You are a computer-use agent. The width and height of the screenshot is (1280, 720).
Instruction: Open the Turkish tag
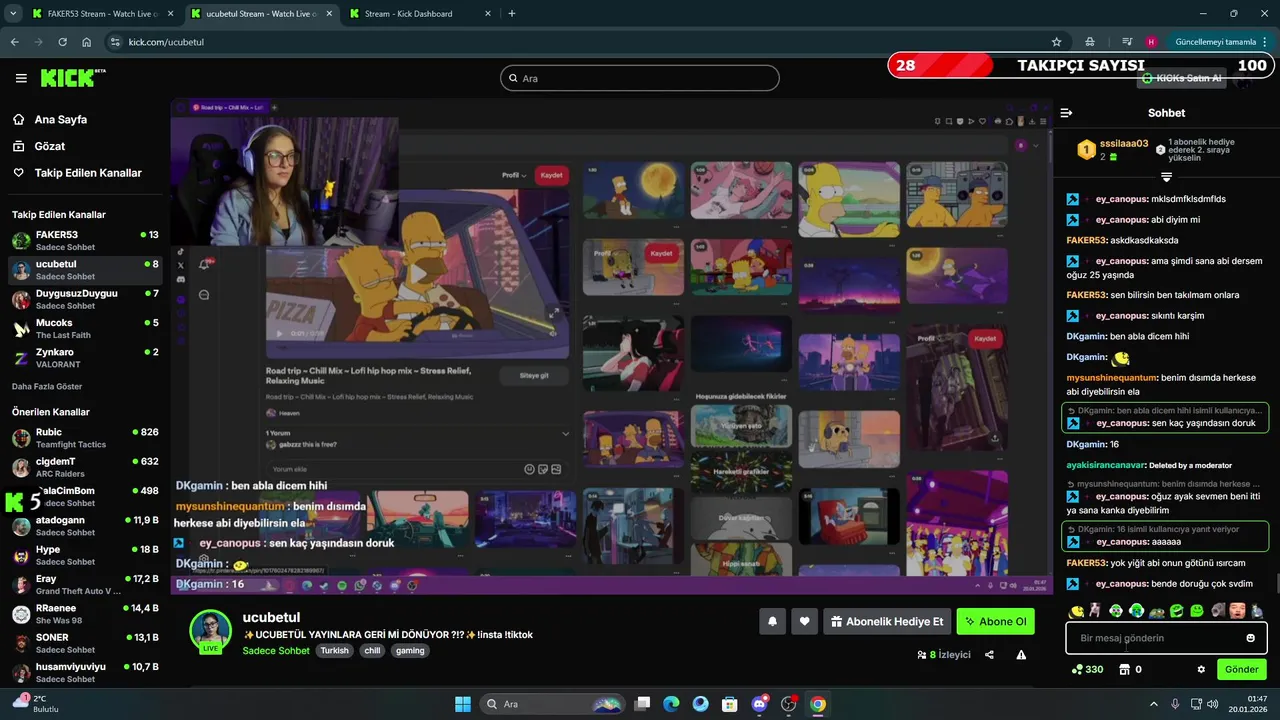tap(335, 650)
